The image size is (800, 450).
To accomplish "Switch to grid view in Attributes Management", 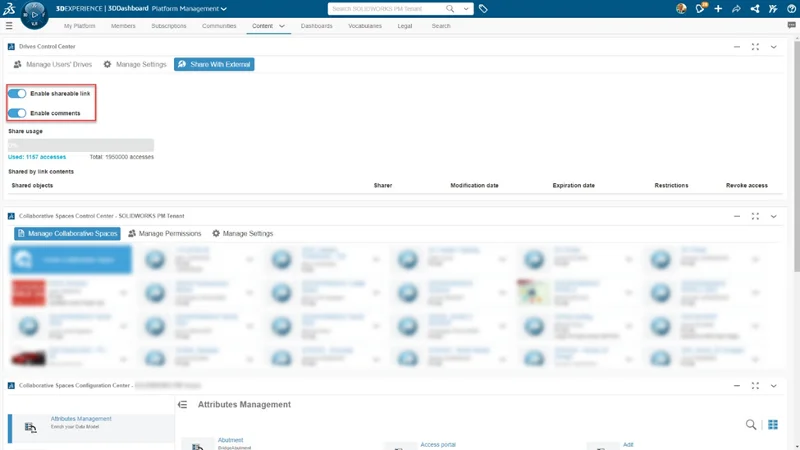I will (773, 425).
